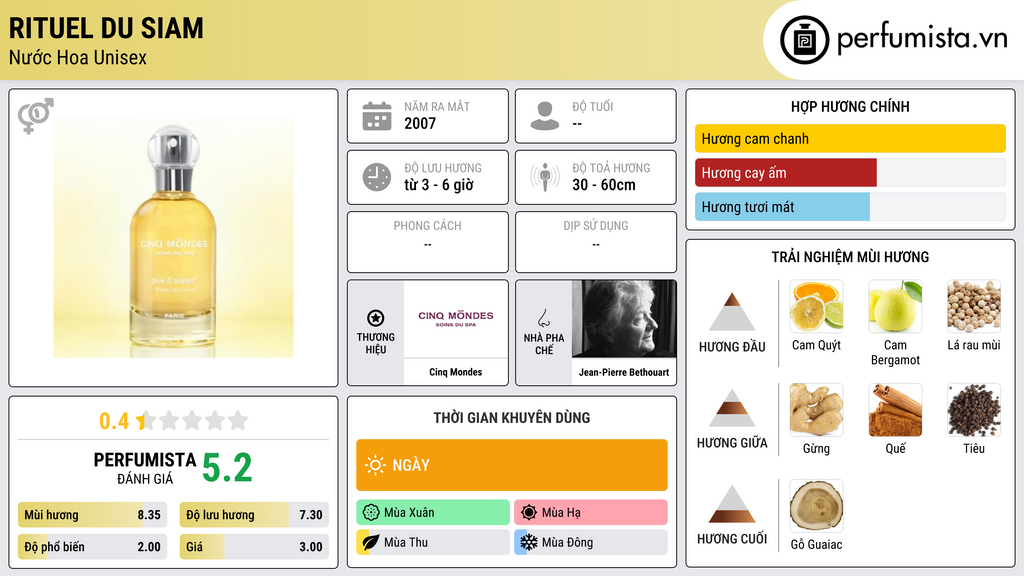
Task: Click the Rituel du Siam perfume bottle image
Action: pyautogui.click(x=173, y=238)
